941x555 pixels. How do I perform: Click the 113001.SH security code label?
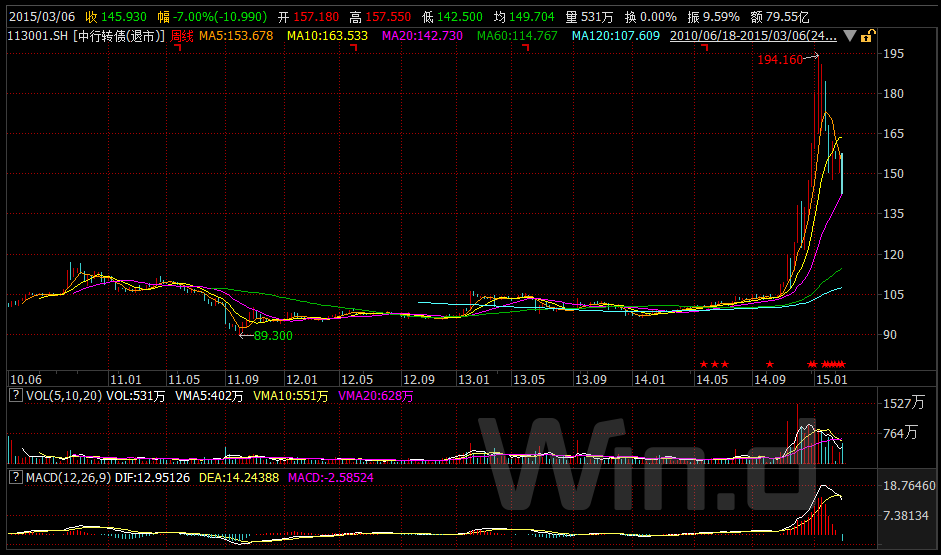(x=38, y=36)
